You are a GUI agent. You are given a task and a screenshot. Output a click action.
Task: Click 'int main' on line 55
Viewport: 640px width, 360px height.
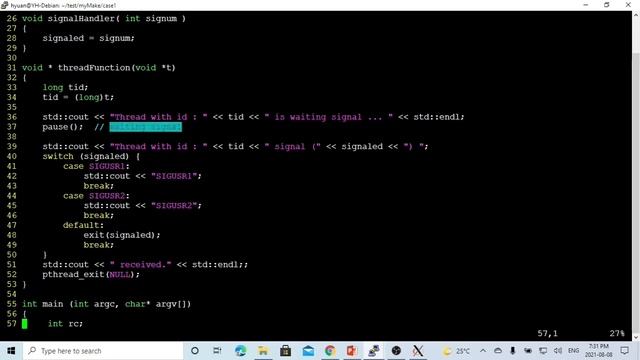pos(42,304)
